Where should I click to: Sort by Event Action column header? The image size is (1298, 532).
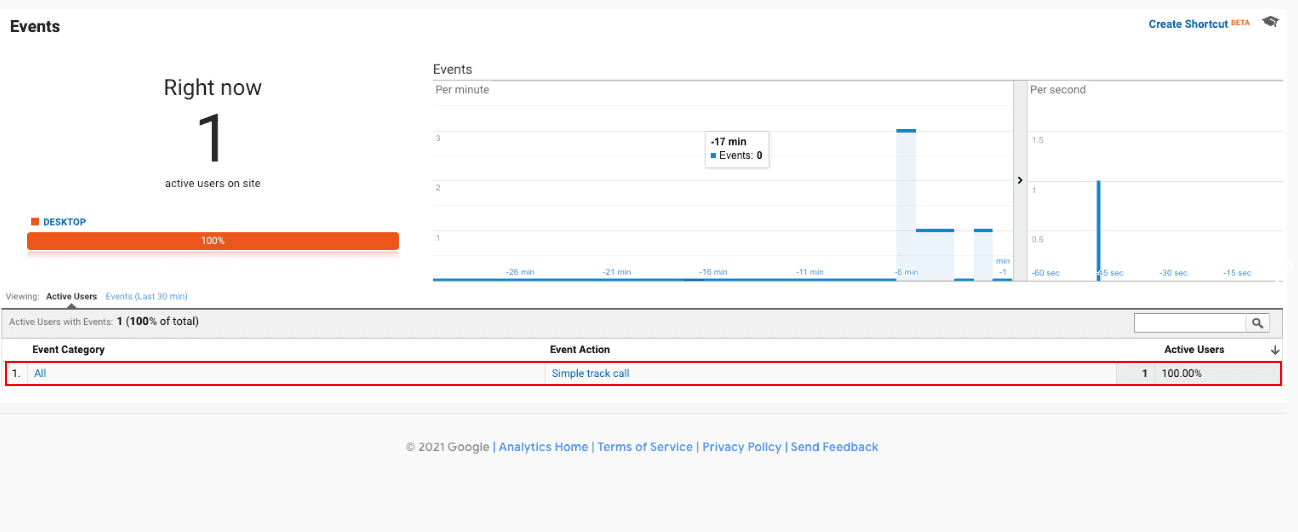(x=580, y=350)
